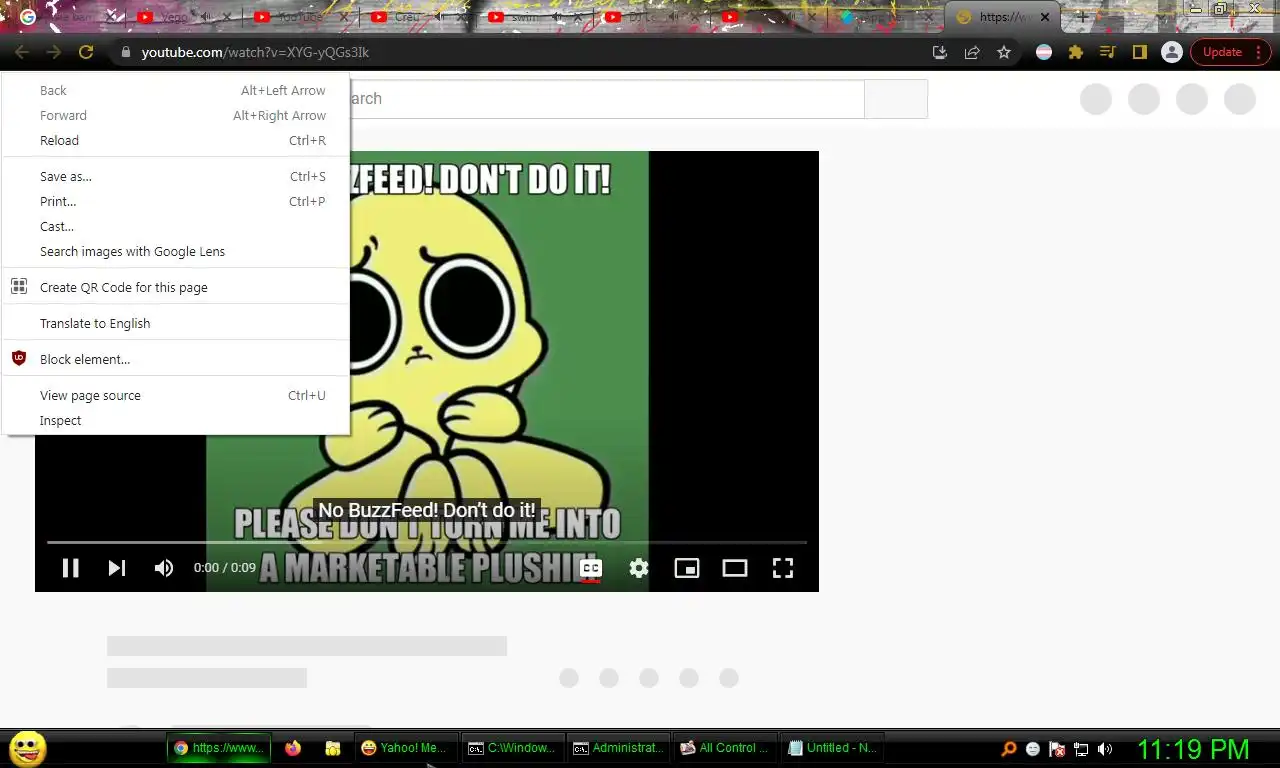Choose Search images with Google Lens

[x=176, y=251]
